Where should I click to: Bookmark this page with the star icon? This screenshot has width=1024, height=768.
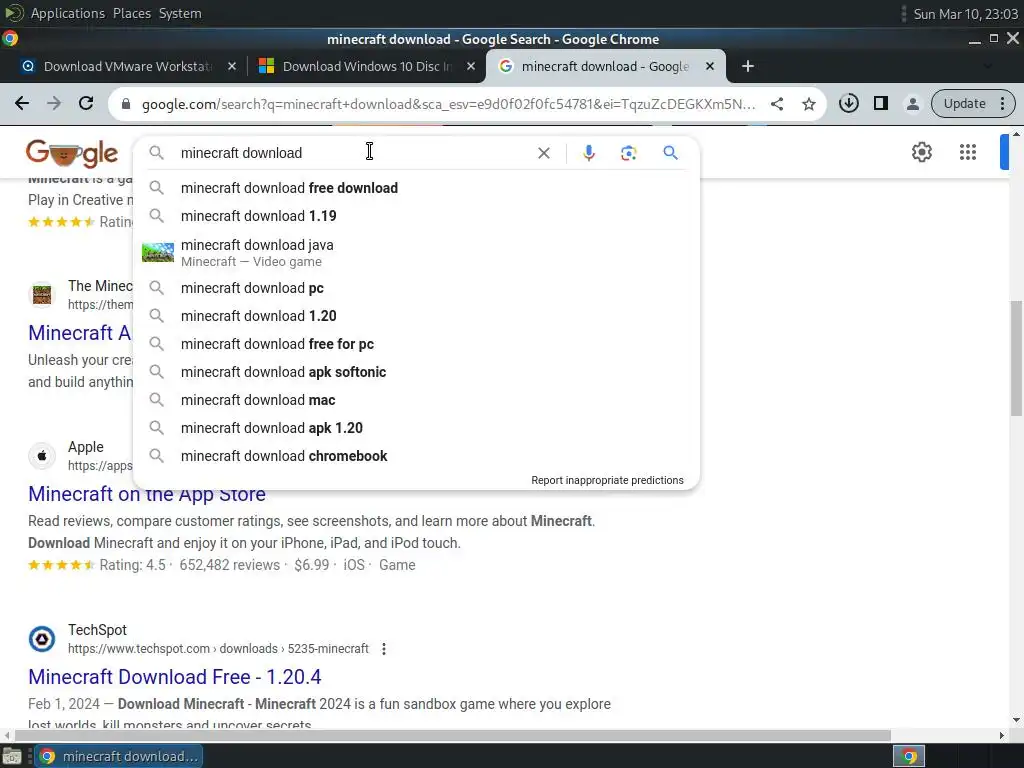click(809, 104)
